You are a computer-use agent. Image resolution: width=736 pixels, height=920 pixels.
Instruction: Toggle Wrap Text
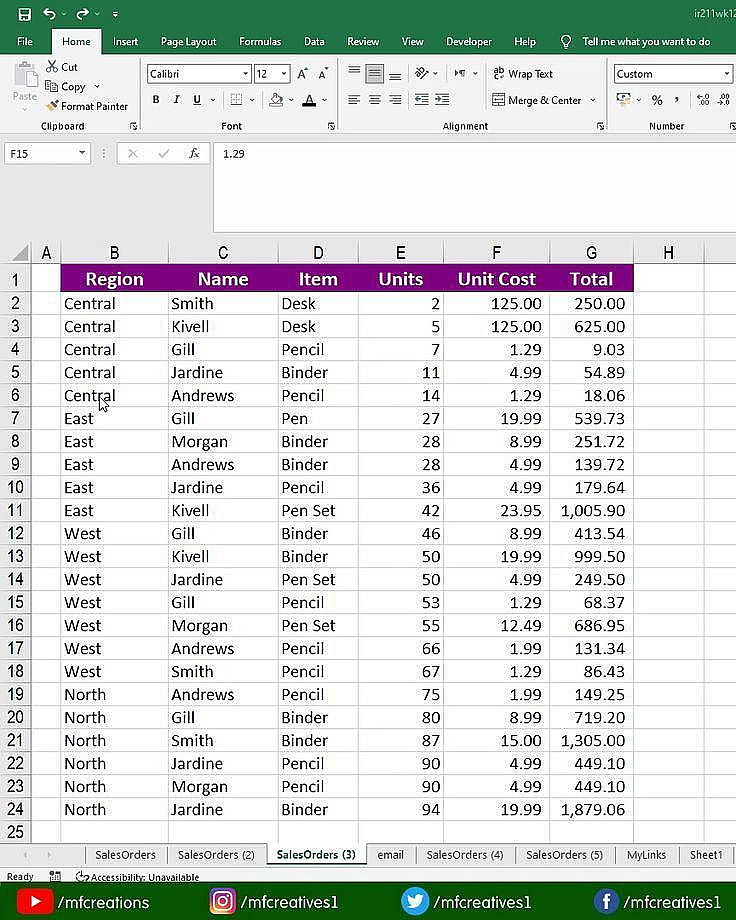pyautogui.click(x=522, y=74)
